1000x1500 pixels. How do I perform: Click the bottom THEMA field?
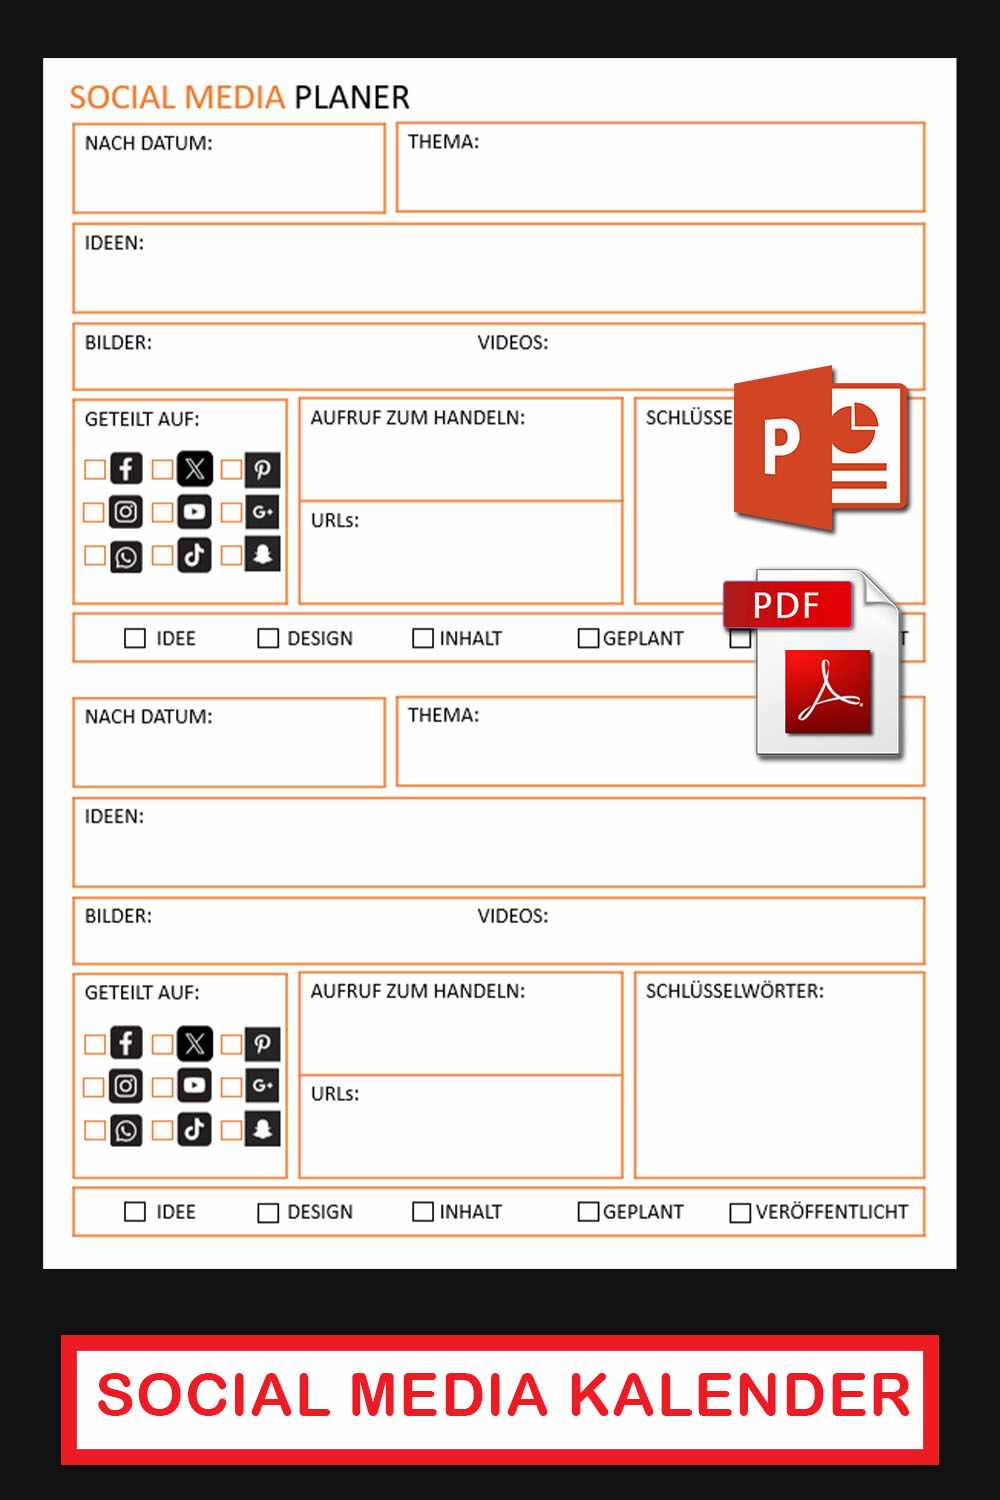click(660, 741)
